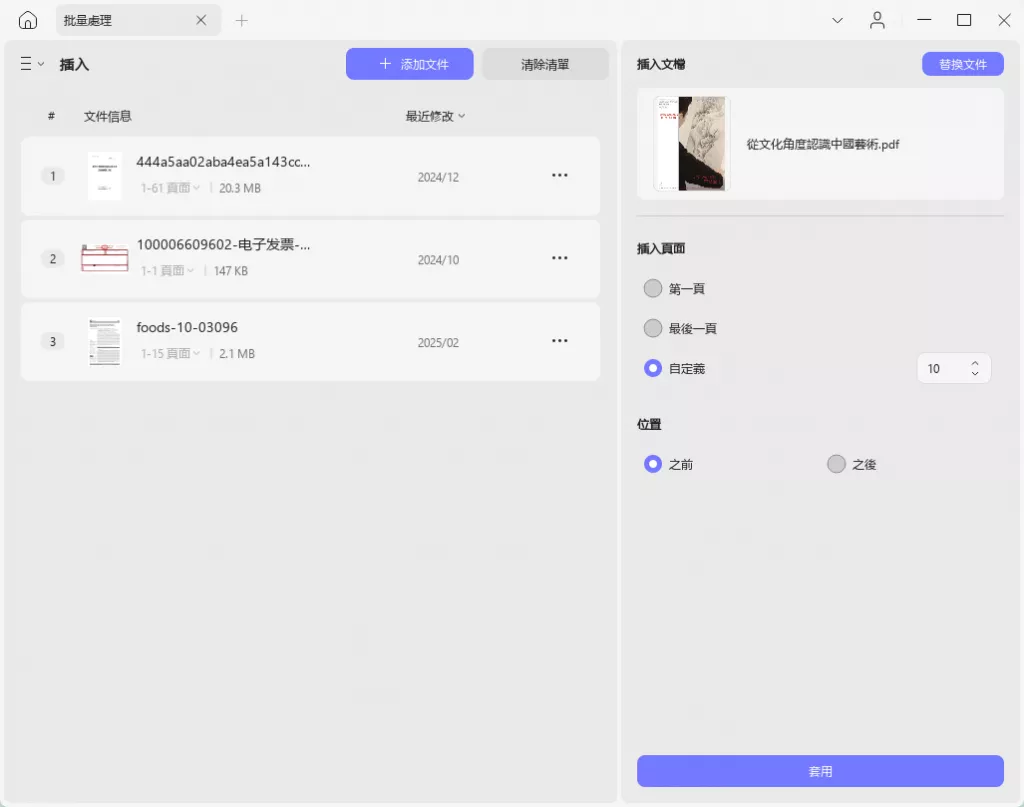The width and height of the screenshot is (1024, 807).
Task: Click the 清除清單 button
Action: [545, 64]
